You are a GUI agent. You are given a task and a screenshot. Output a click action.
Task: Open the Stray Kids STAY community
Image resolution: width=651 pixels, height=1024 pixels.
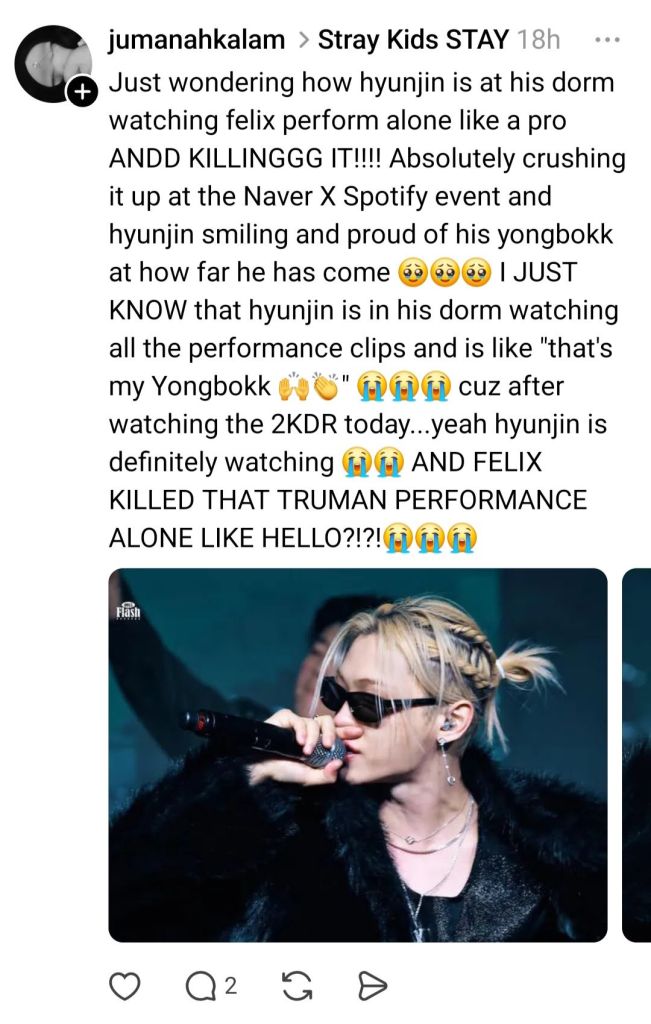[x=413, y=40]
